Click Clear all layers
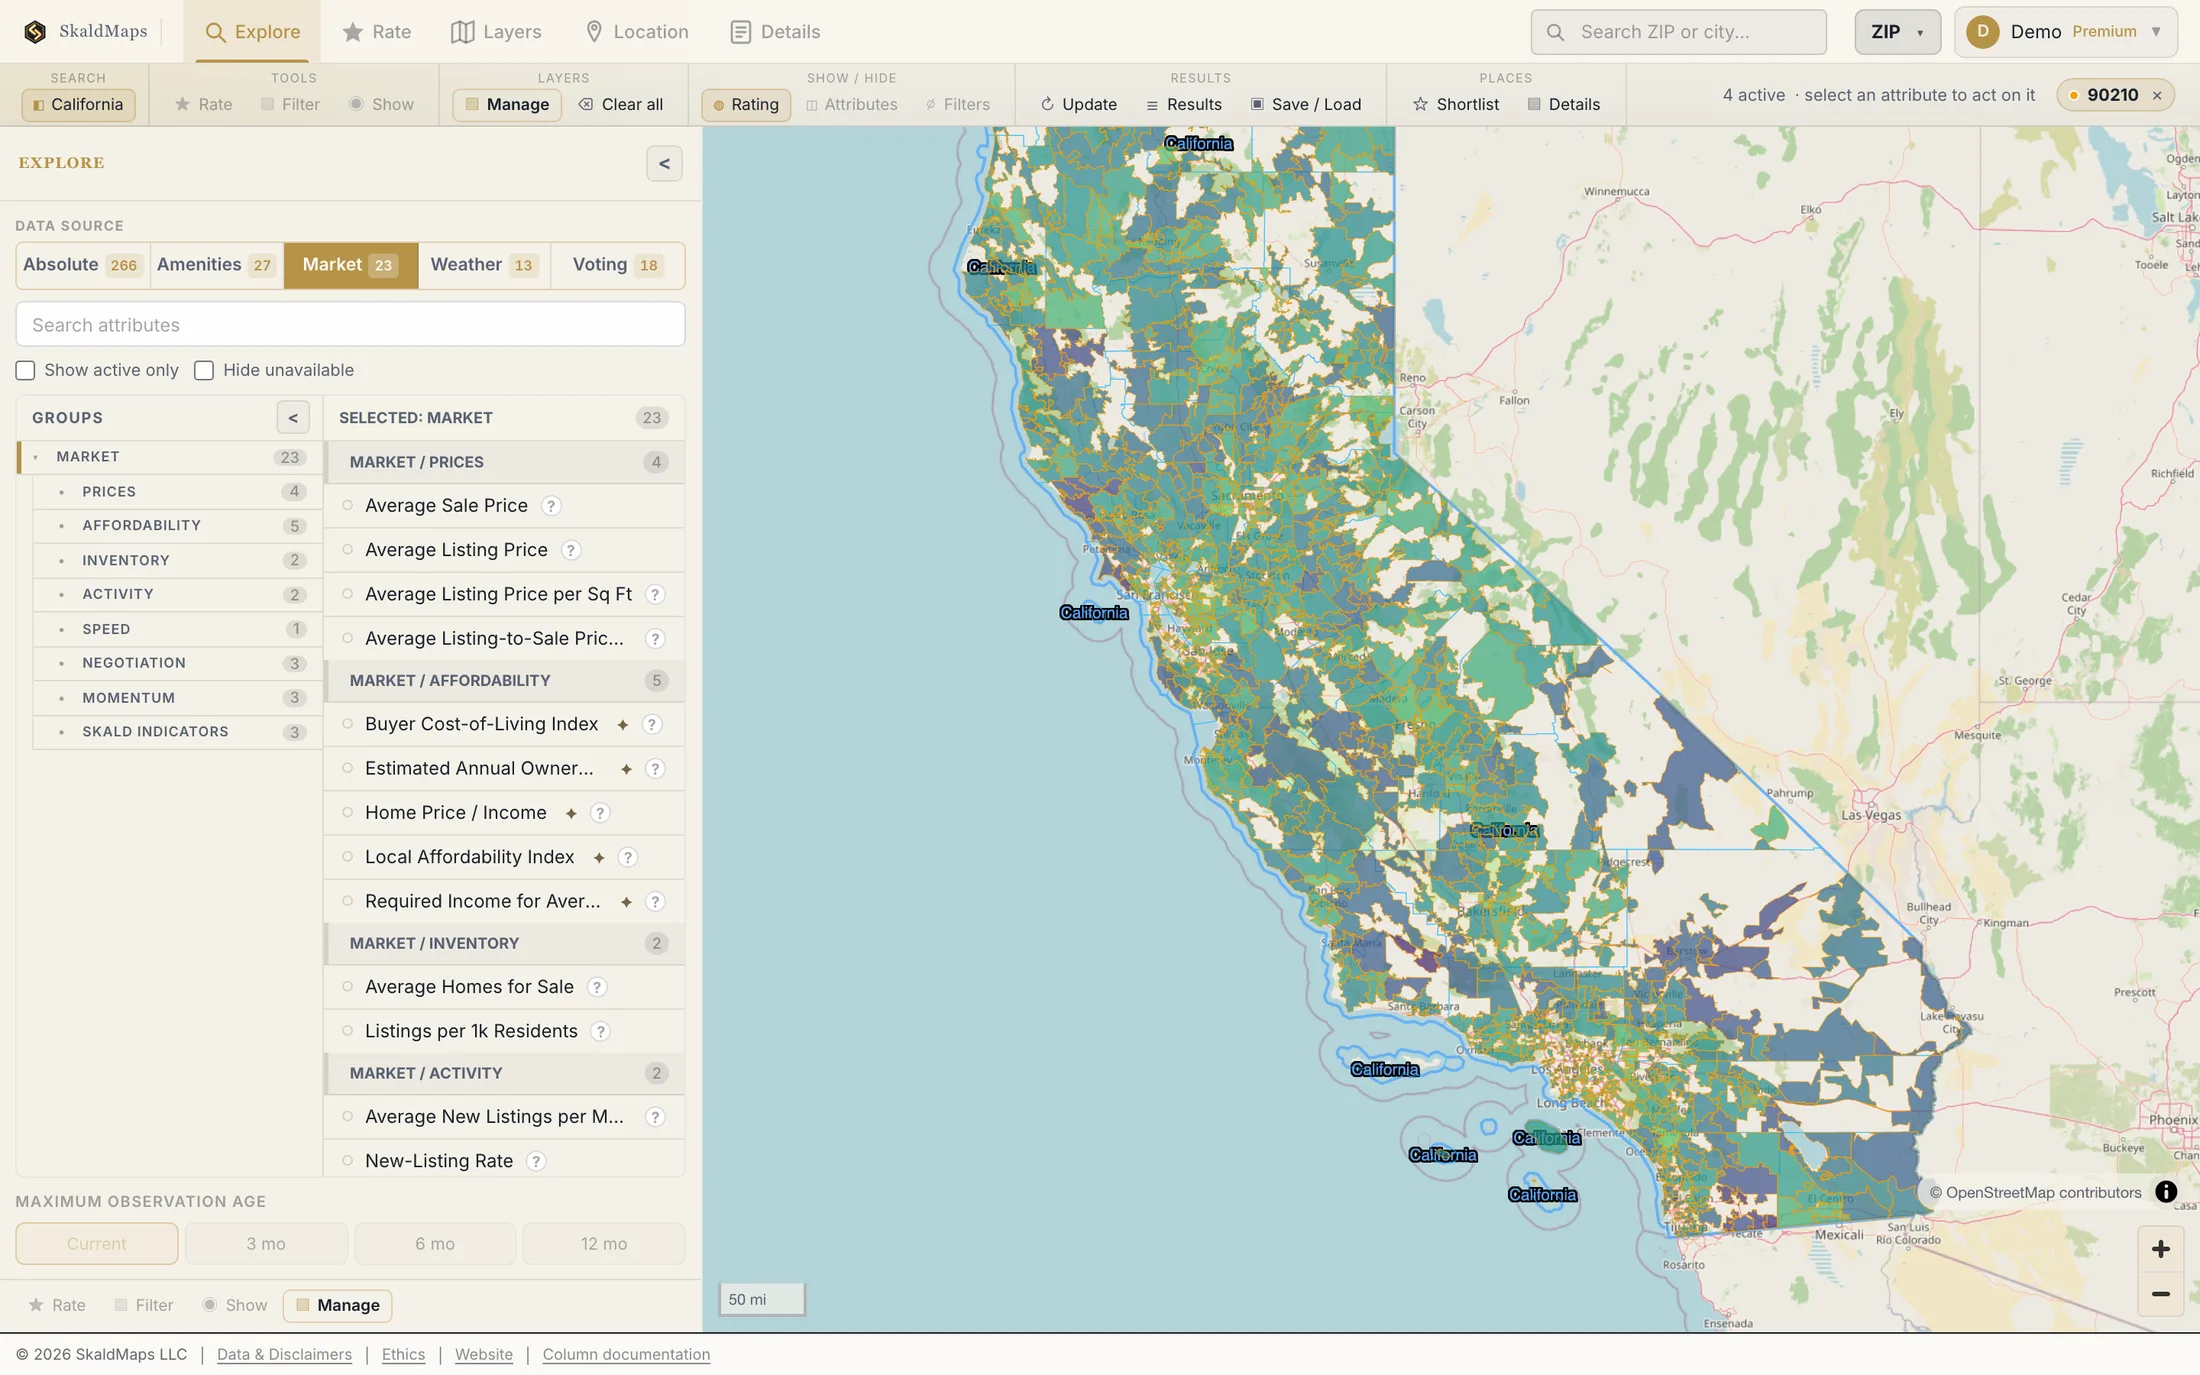Image resolution: width=2200 pixels, height=1375 pixels. pos(621,104)
